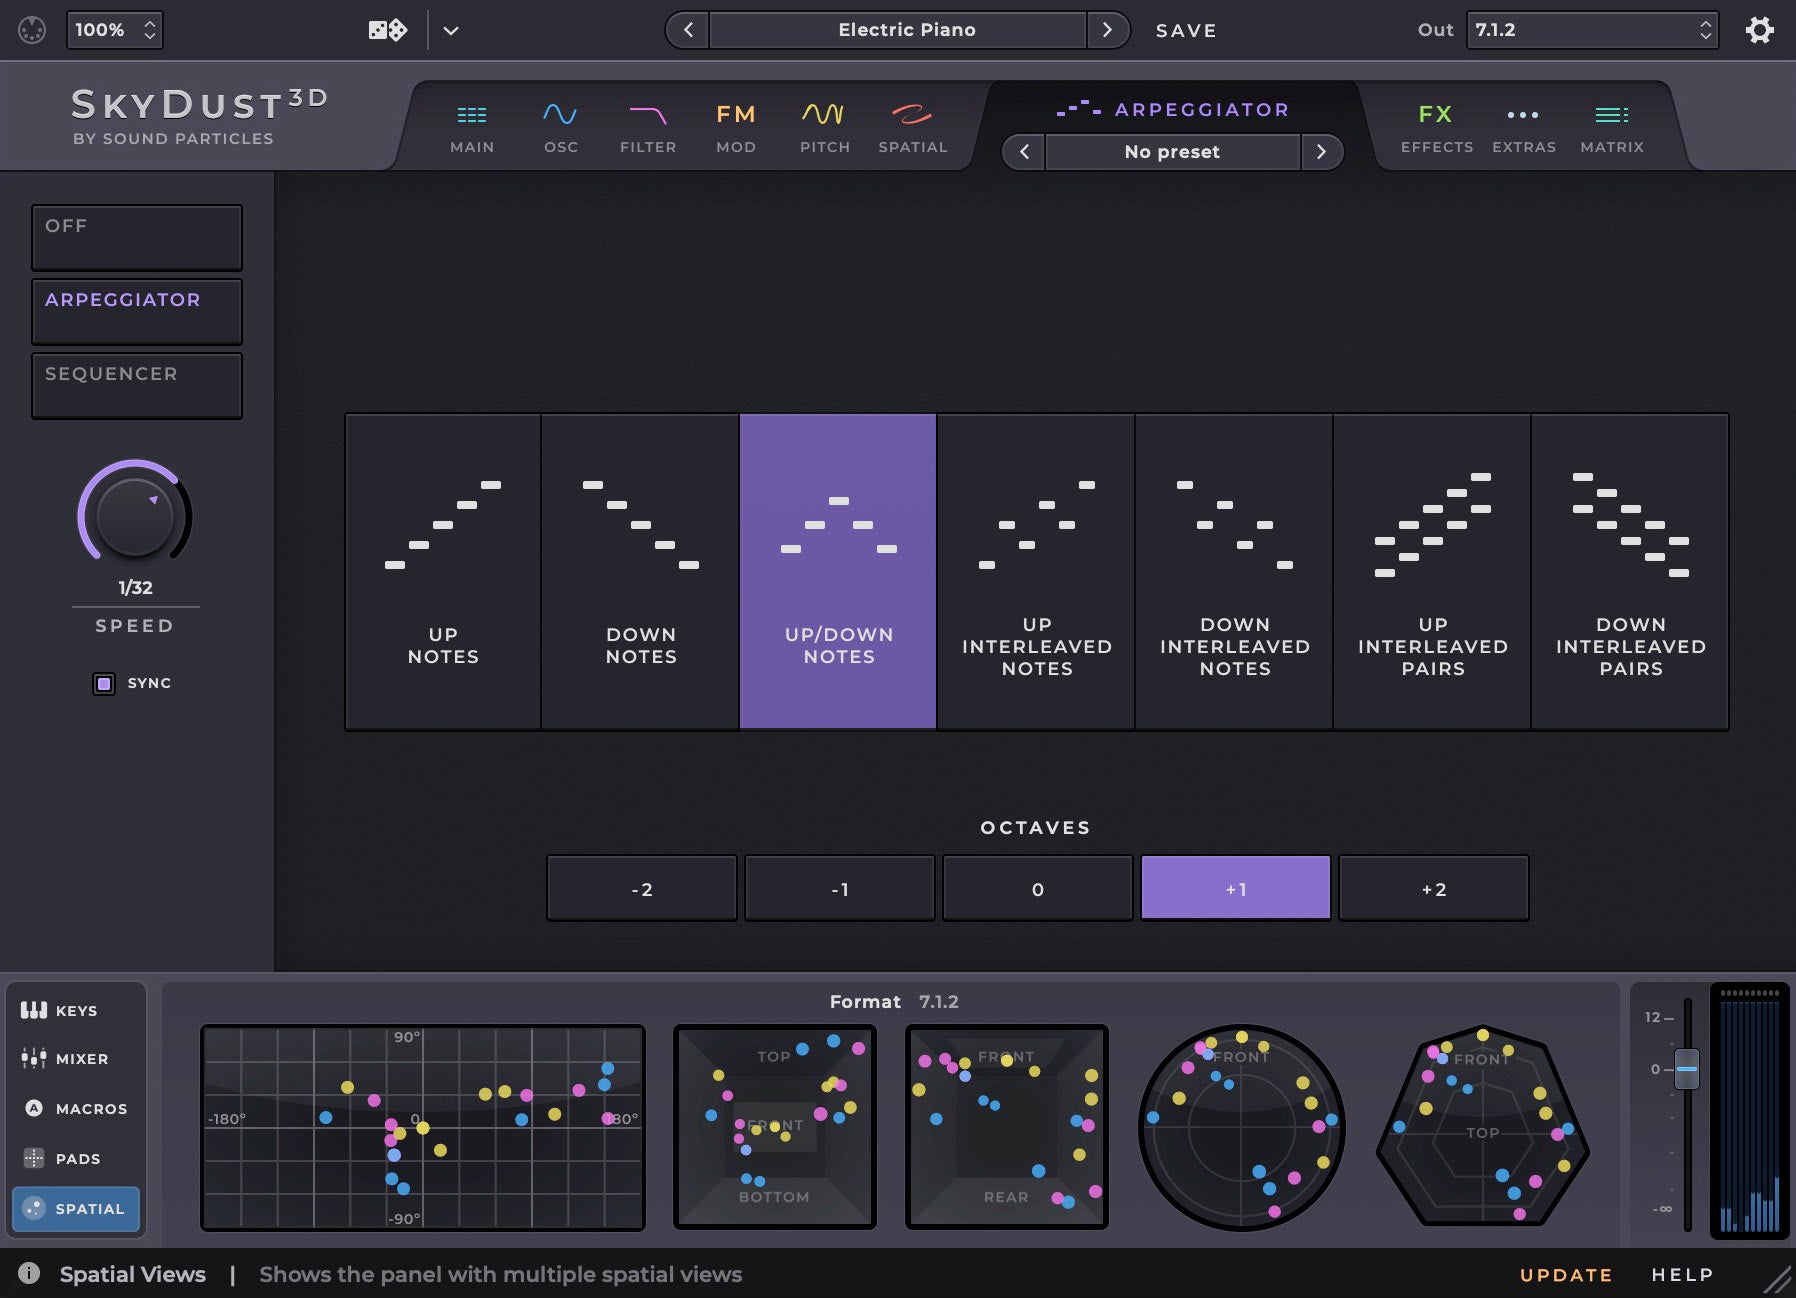The width and height of the screenshot is (1796, 1298).
Task: Open the FX Effects panel
Action: pos(1437,125)
